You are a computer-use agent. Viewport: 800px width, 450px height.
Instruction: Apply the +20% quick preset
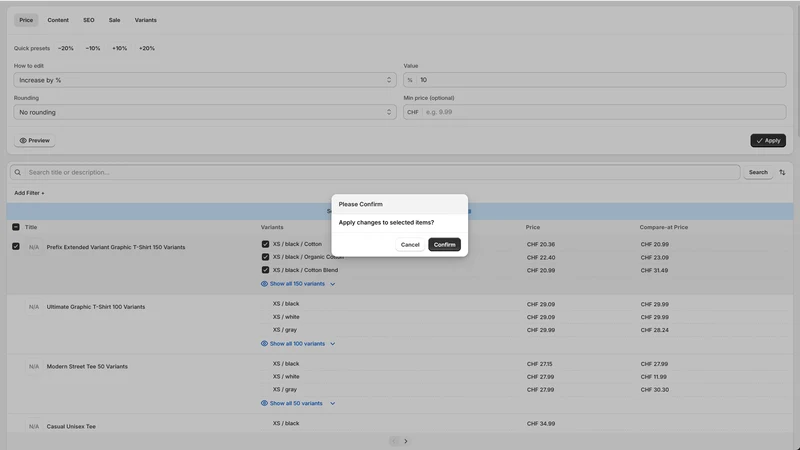[147, 48]
